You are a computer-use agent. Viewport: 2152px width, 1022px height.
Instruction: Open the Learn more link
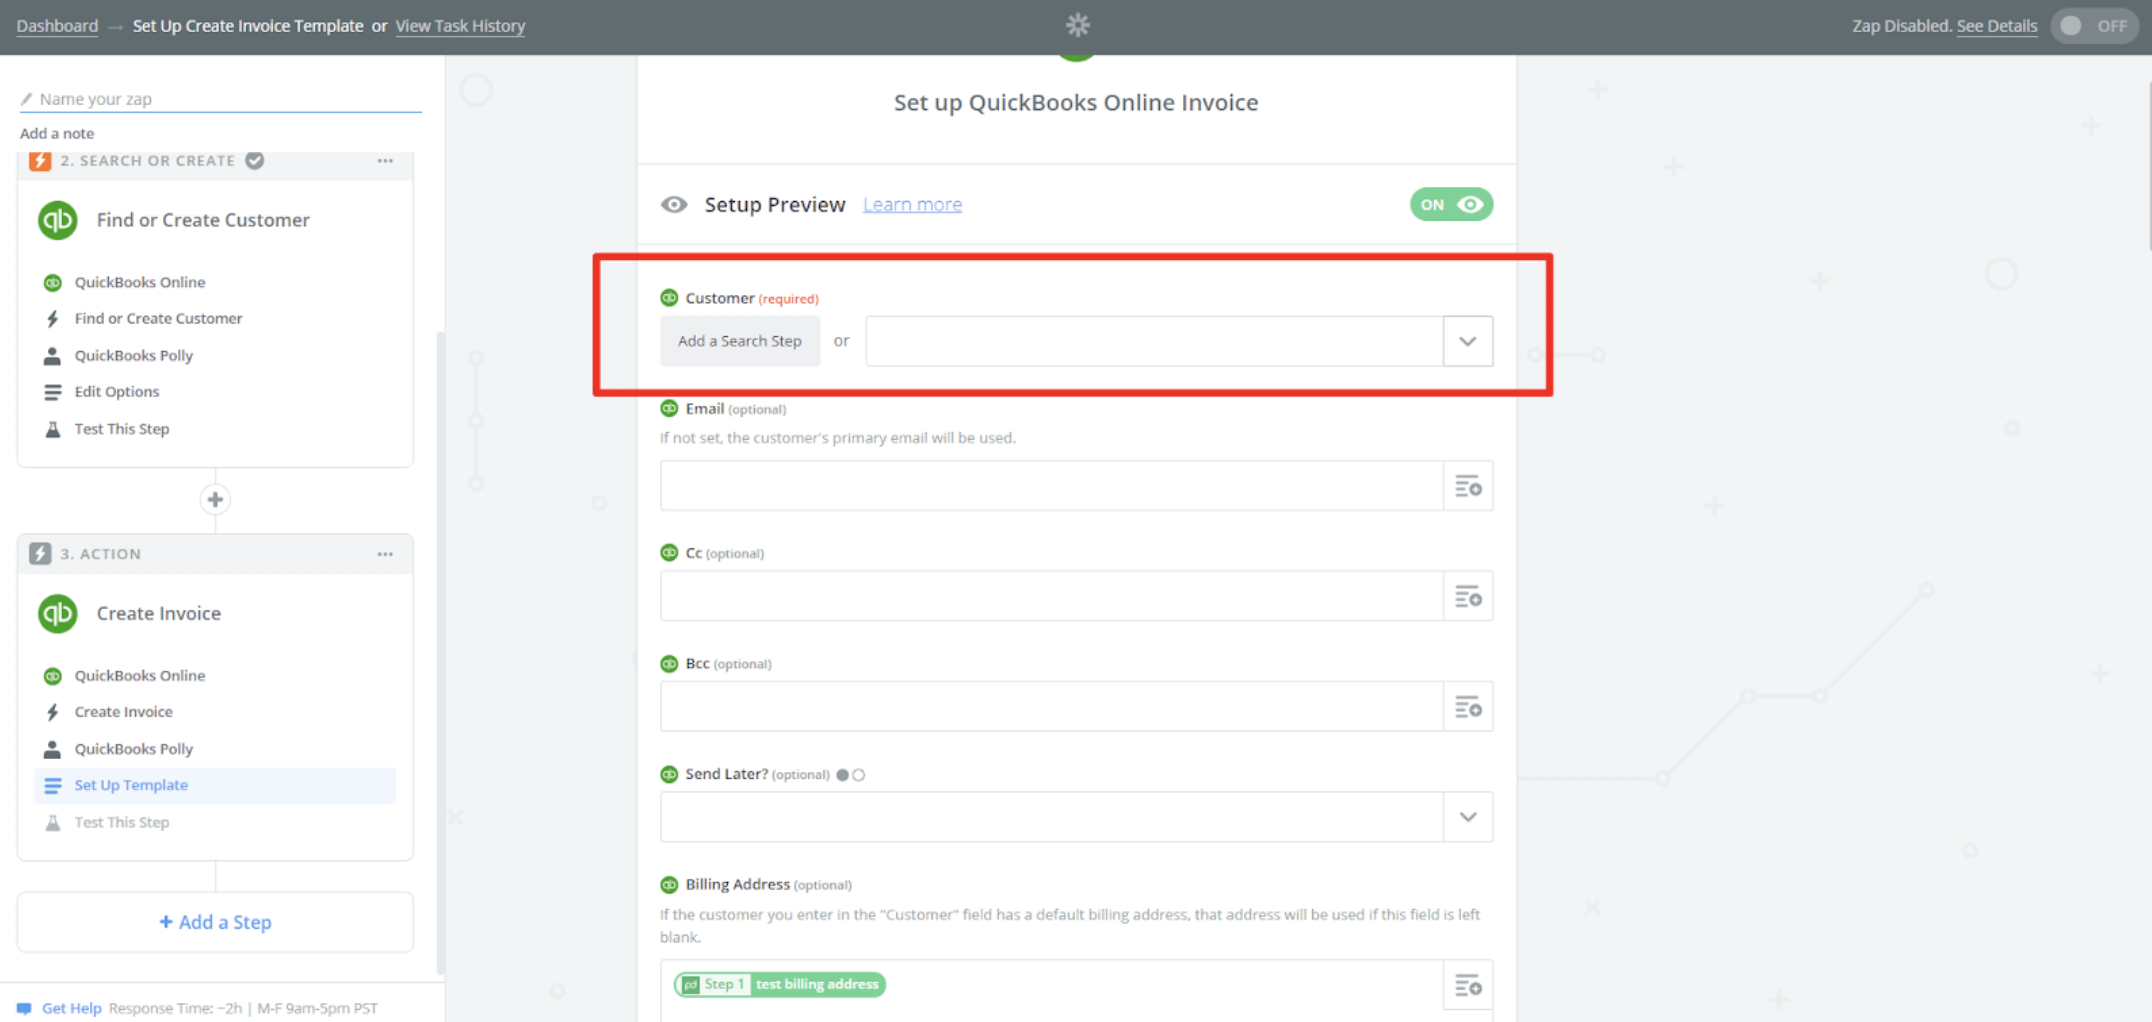(x=912, y=205)
